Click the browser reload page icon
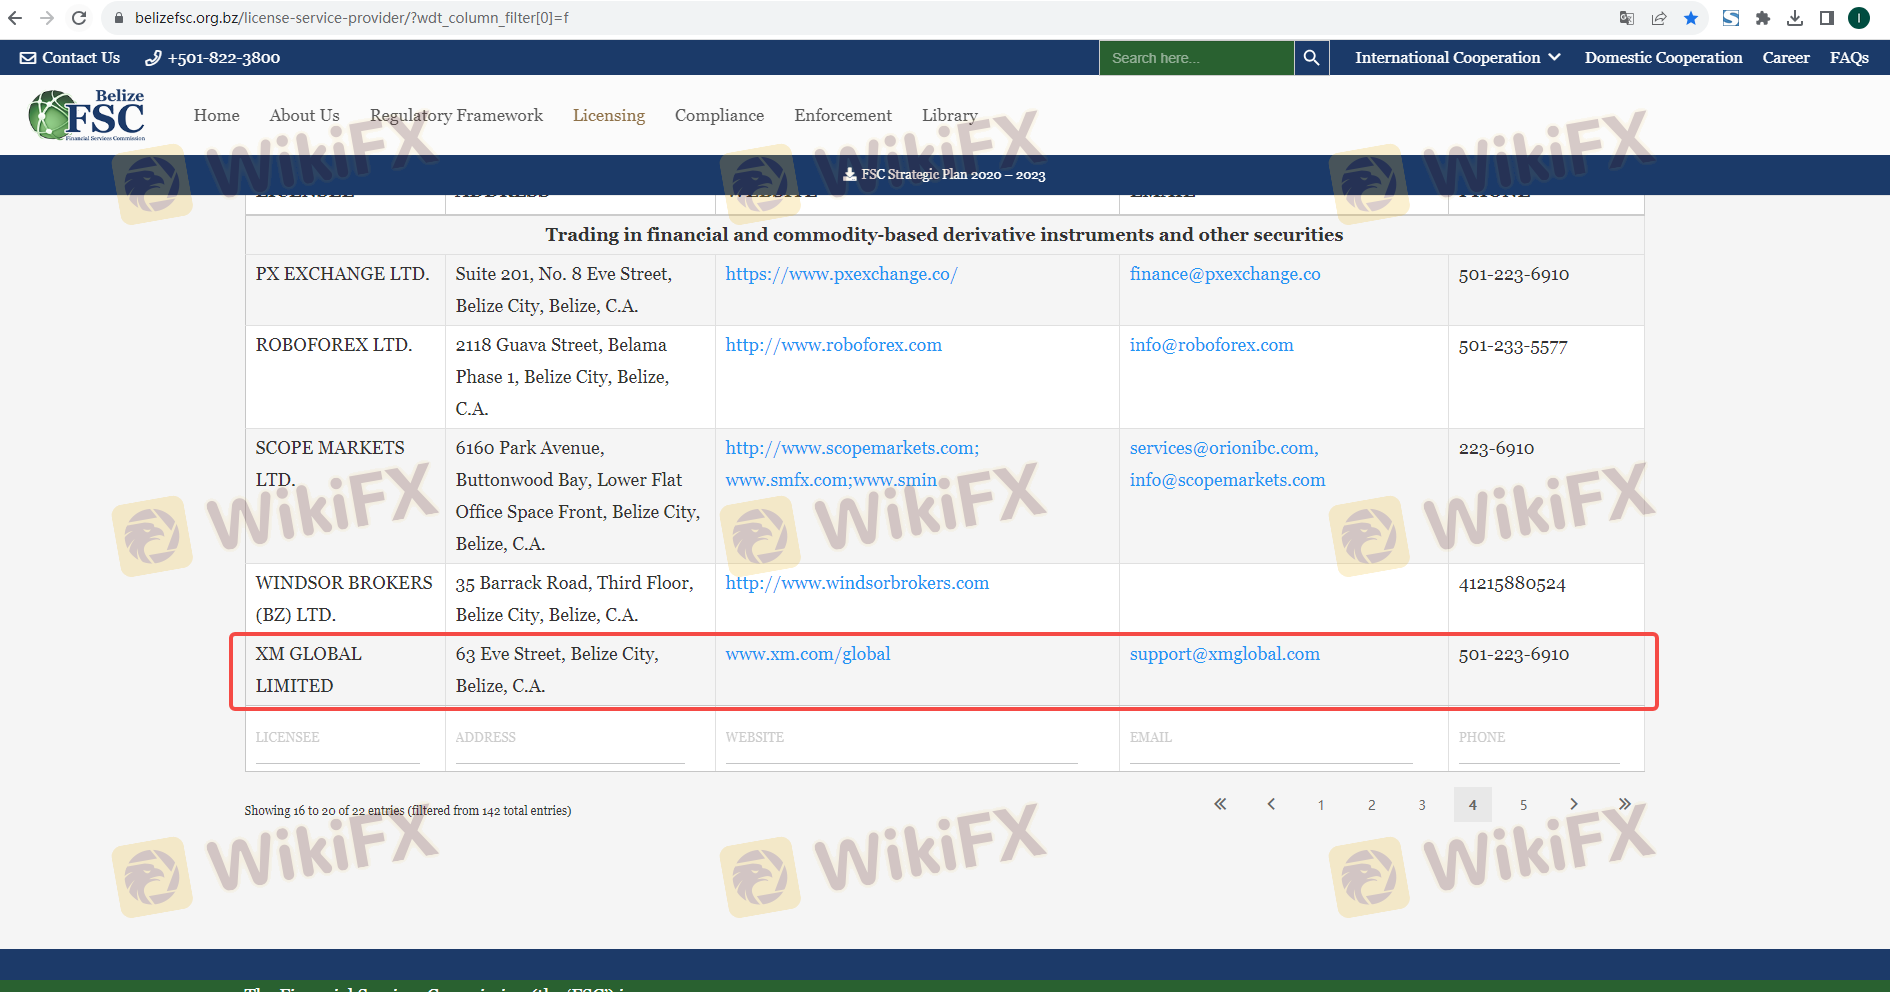This screenshot has height=992, width=1890. pos(79,18)
